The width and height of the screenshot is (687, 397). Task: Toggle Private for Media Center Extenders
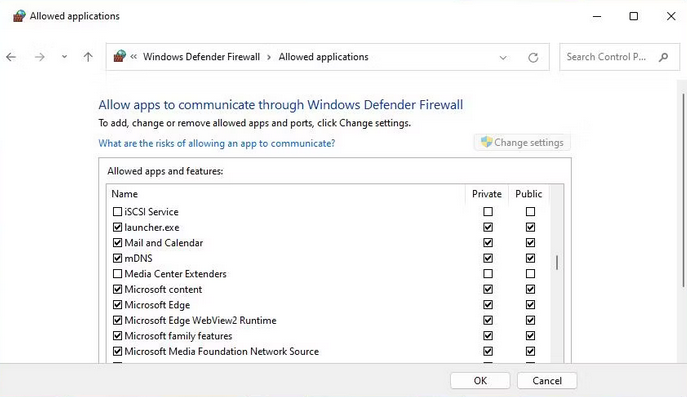(x=488, y=273)
